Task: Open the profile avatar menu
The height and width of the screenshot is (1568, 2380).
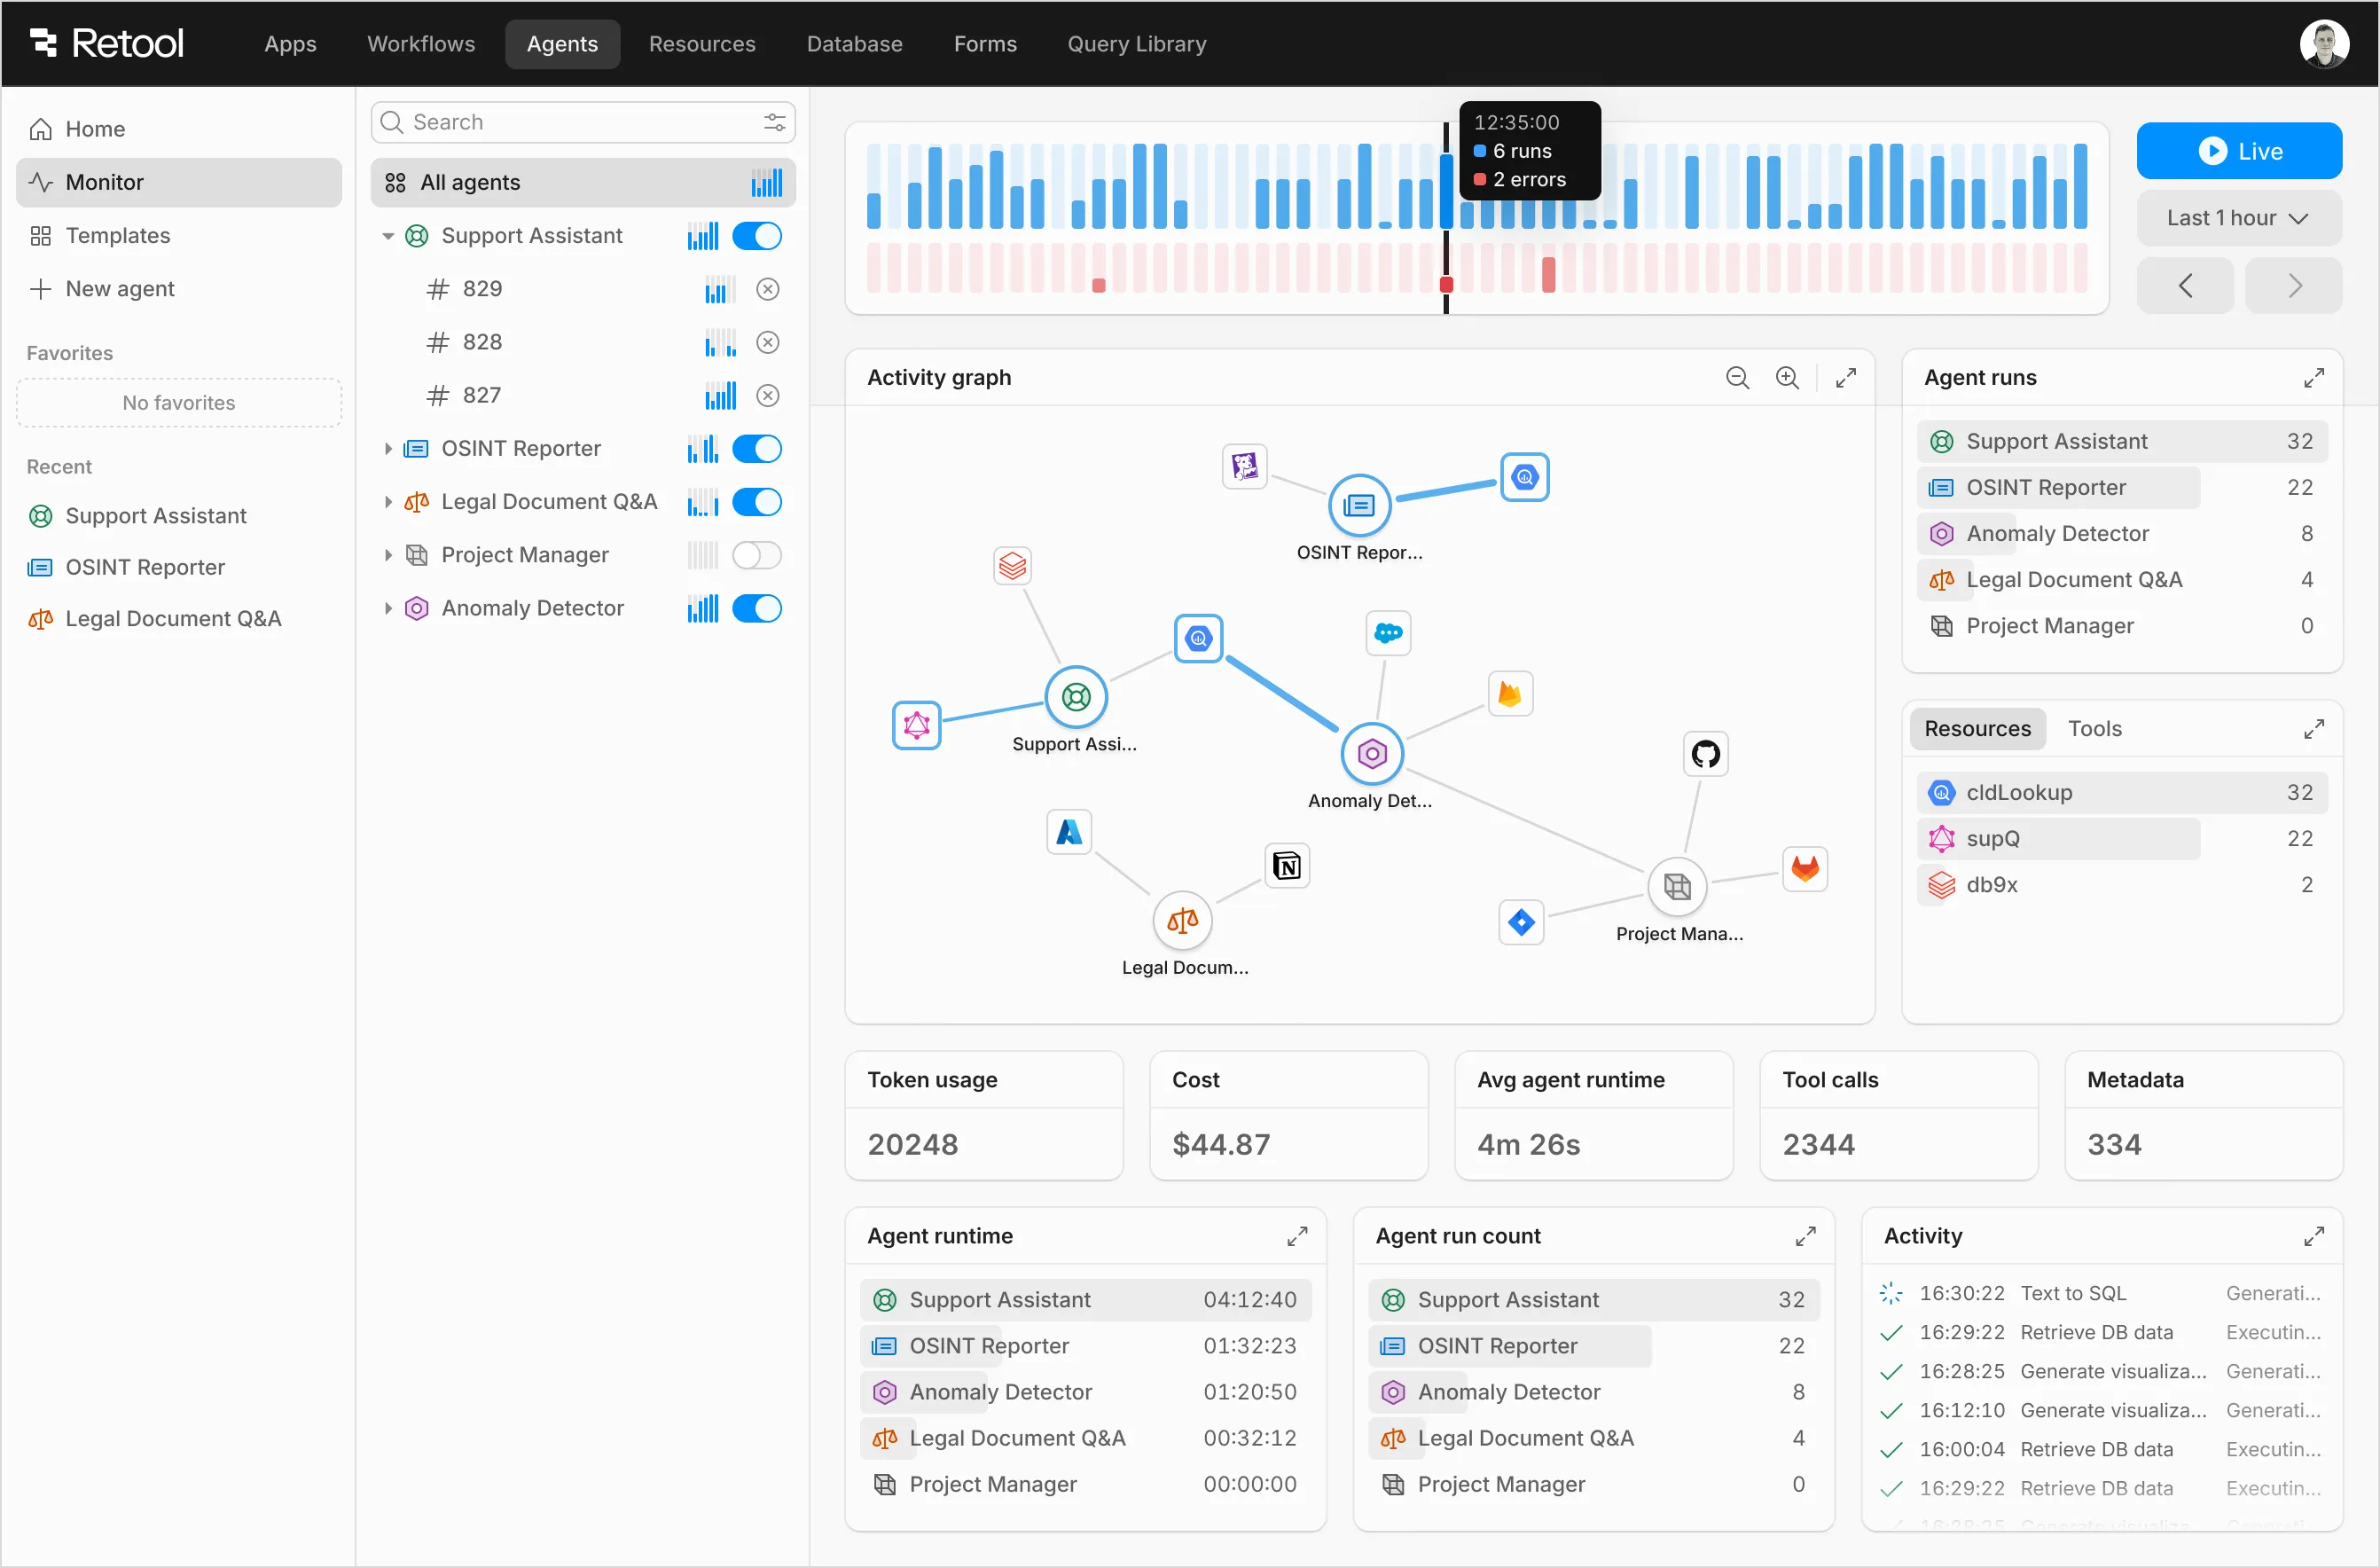Action: point(2325,43)
